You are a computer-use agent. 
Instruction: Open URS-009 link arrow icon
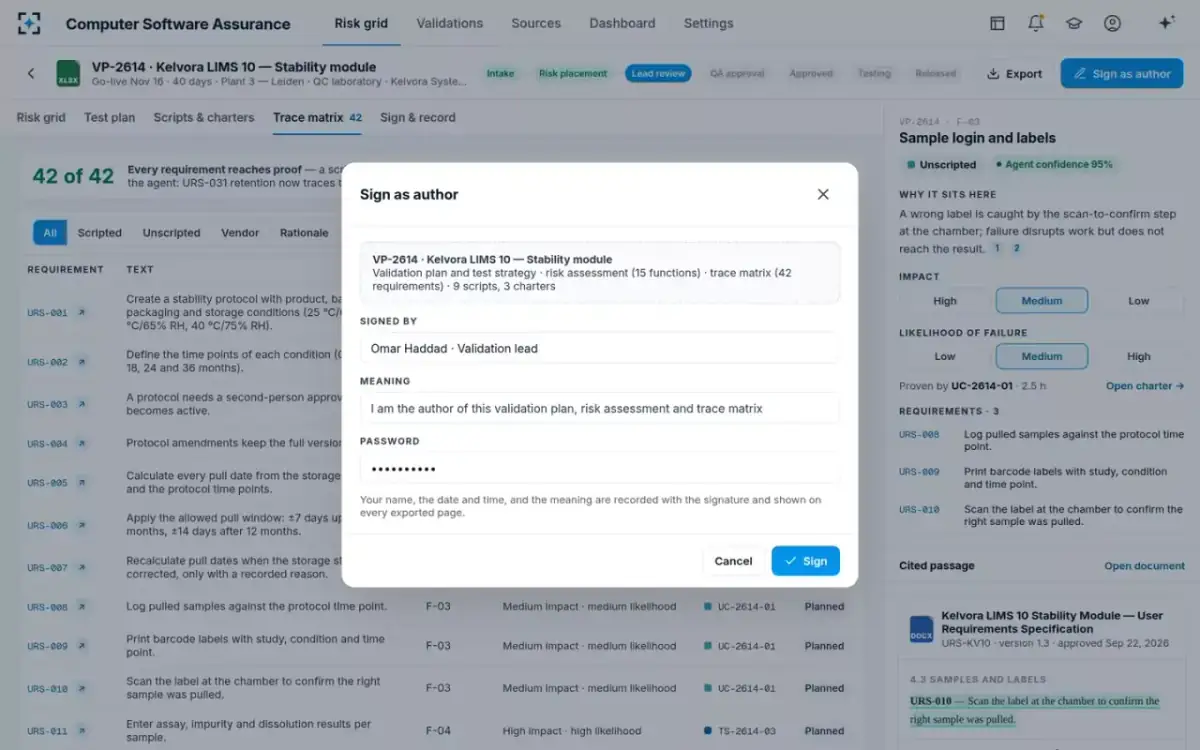click(82, 646)
